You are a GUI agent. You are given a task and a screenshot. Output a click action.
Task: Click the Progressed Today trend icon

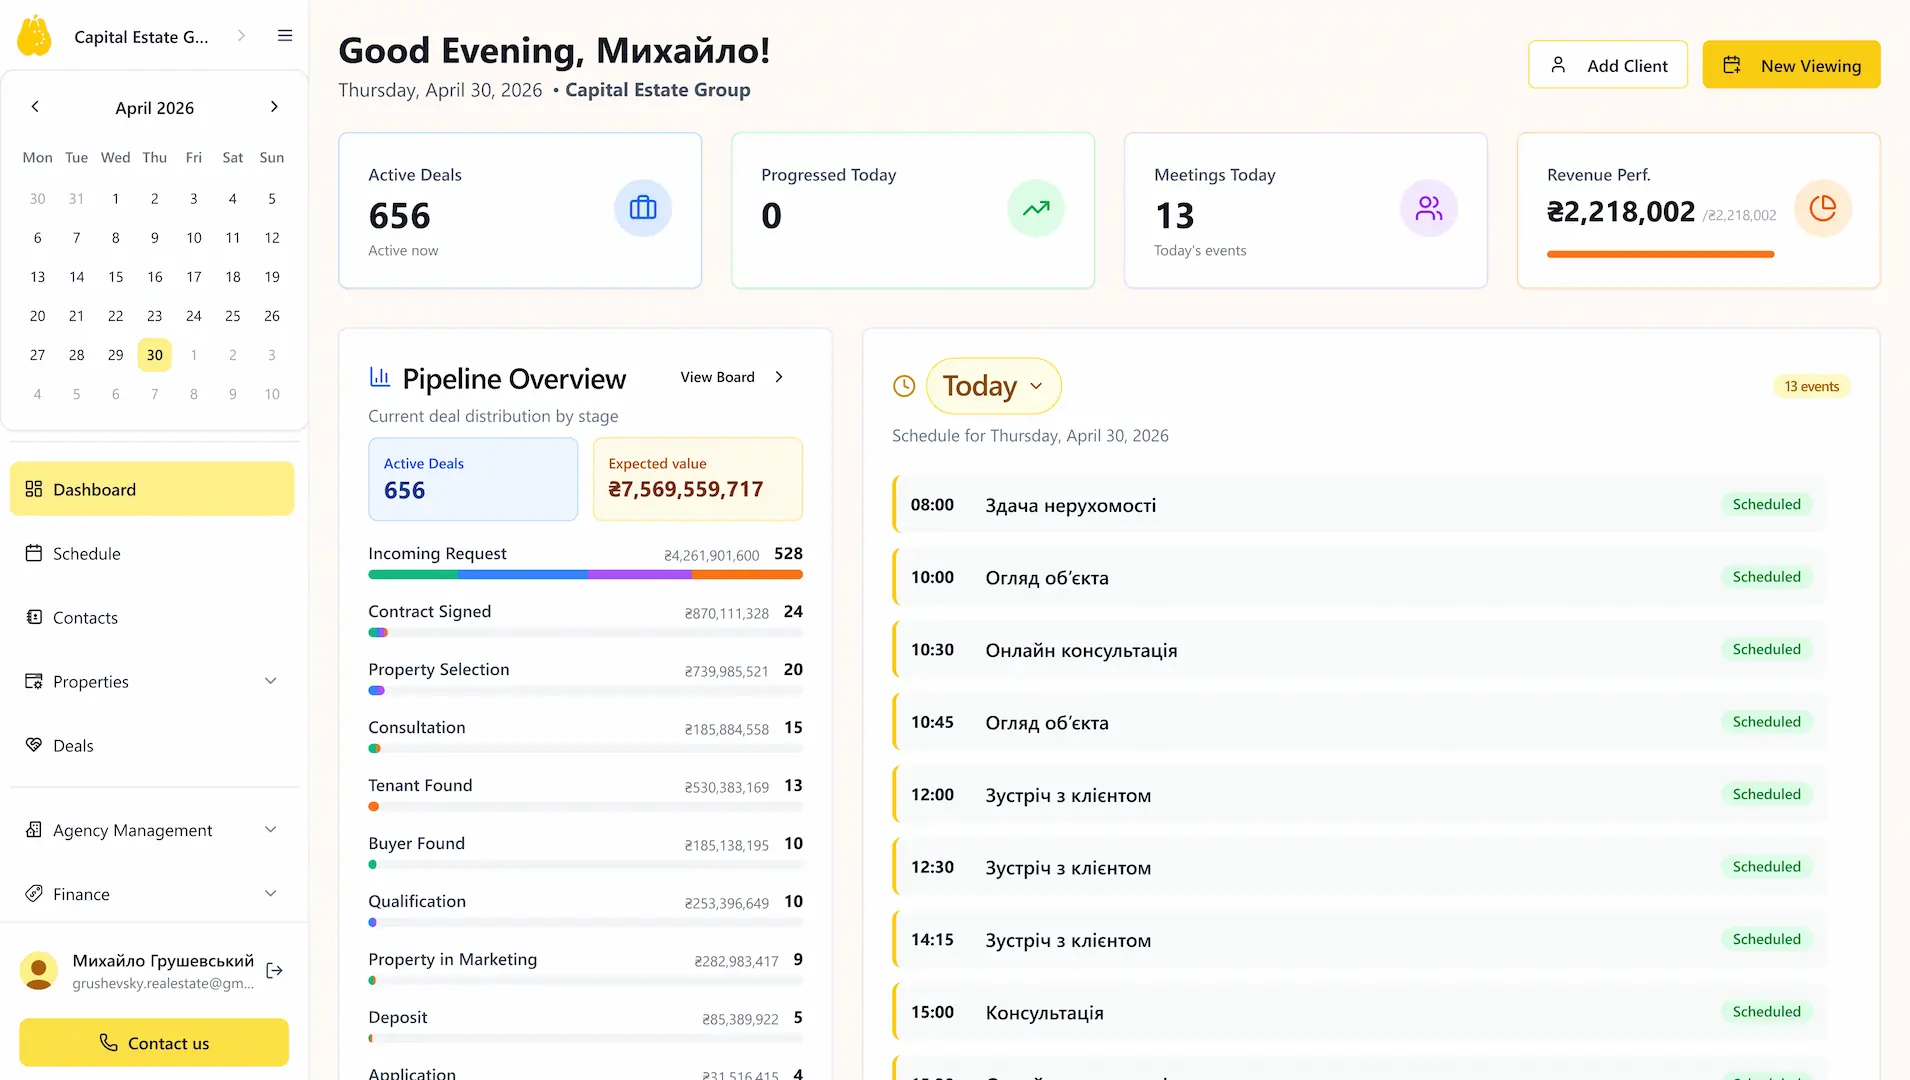click(1036, 208)
